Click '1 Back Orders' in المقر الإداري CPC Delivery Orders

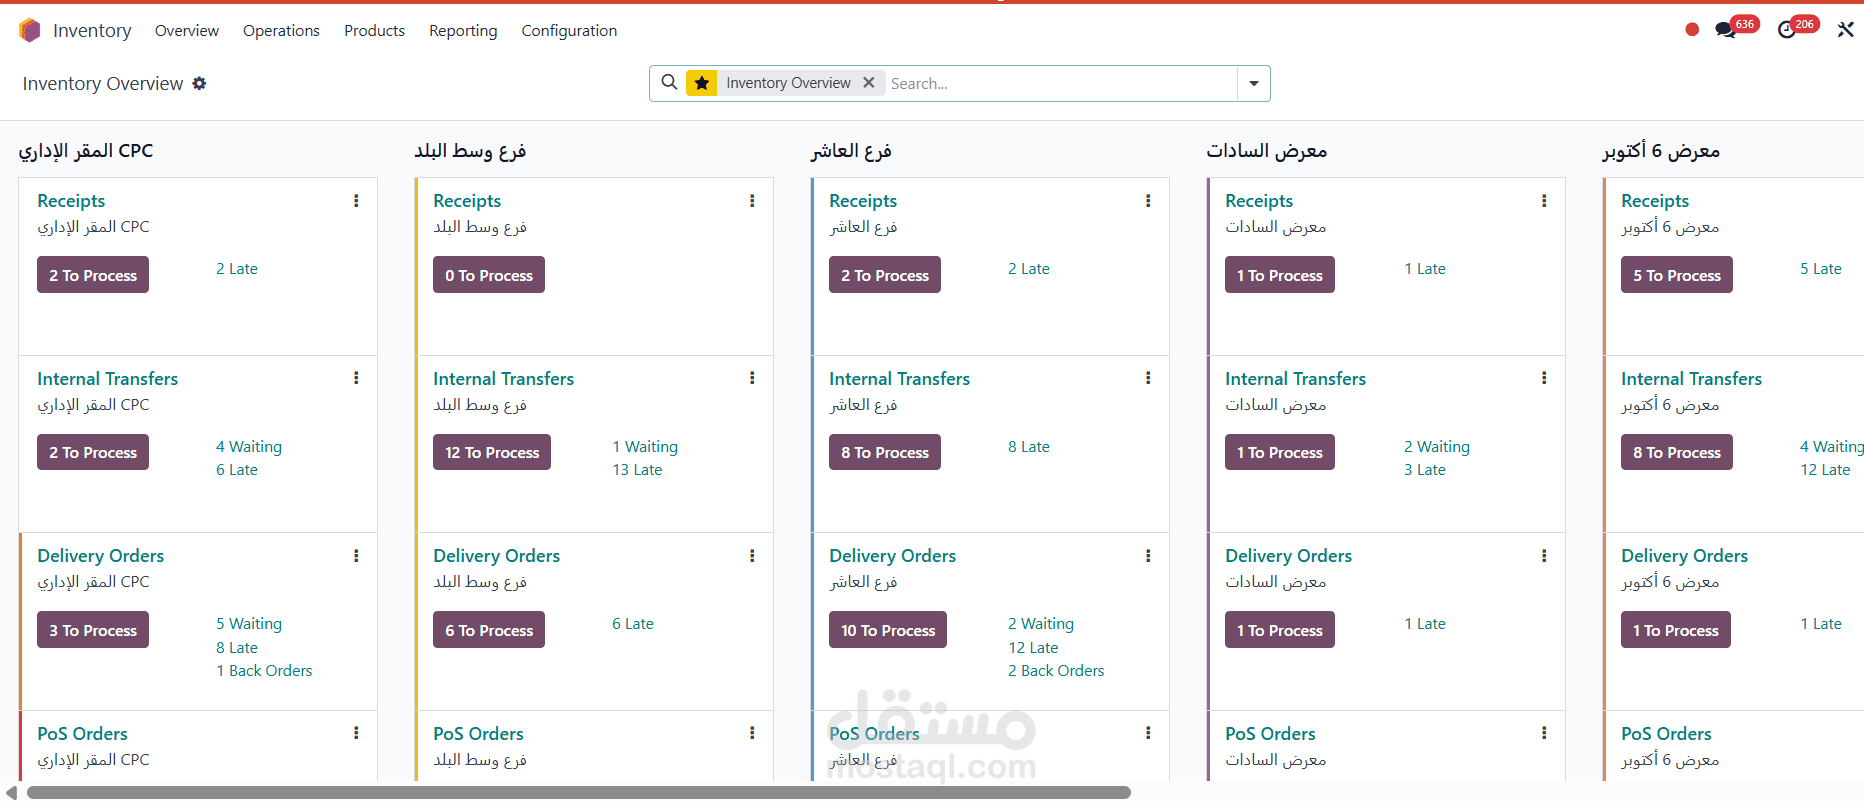point(264,671)
